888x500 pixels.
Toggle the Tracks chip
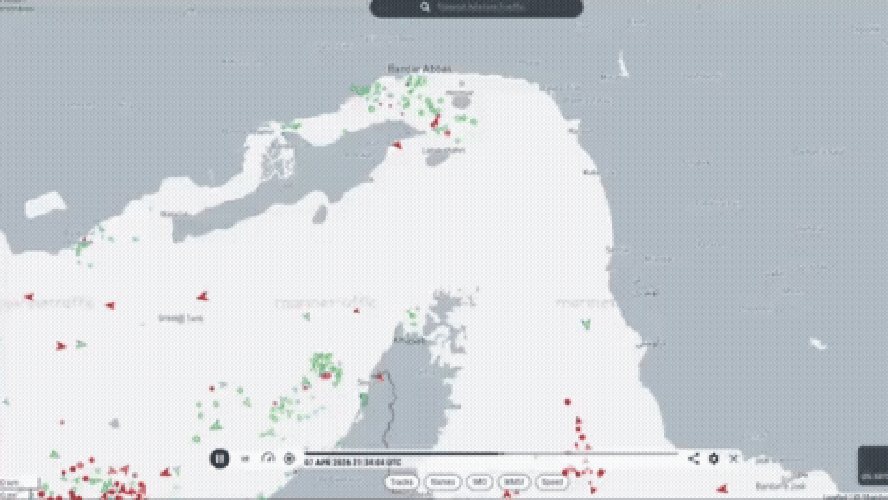point(401,481)
